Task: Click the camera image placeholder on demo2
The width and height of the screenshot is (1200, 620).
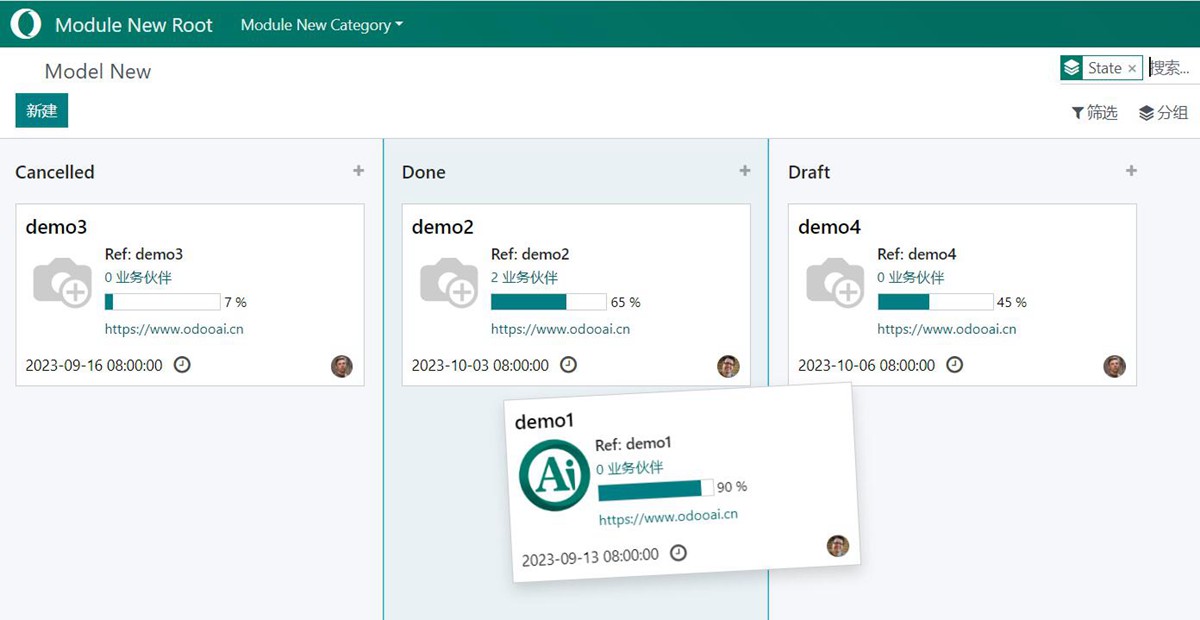Action: 449,282
